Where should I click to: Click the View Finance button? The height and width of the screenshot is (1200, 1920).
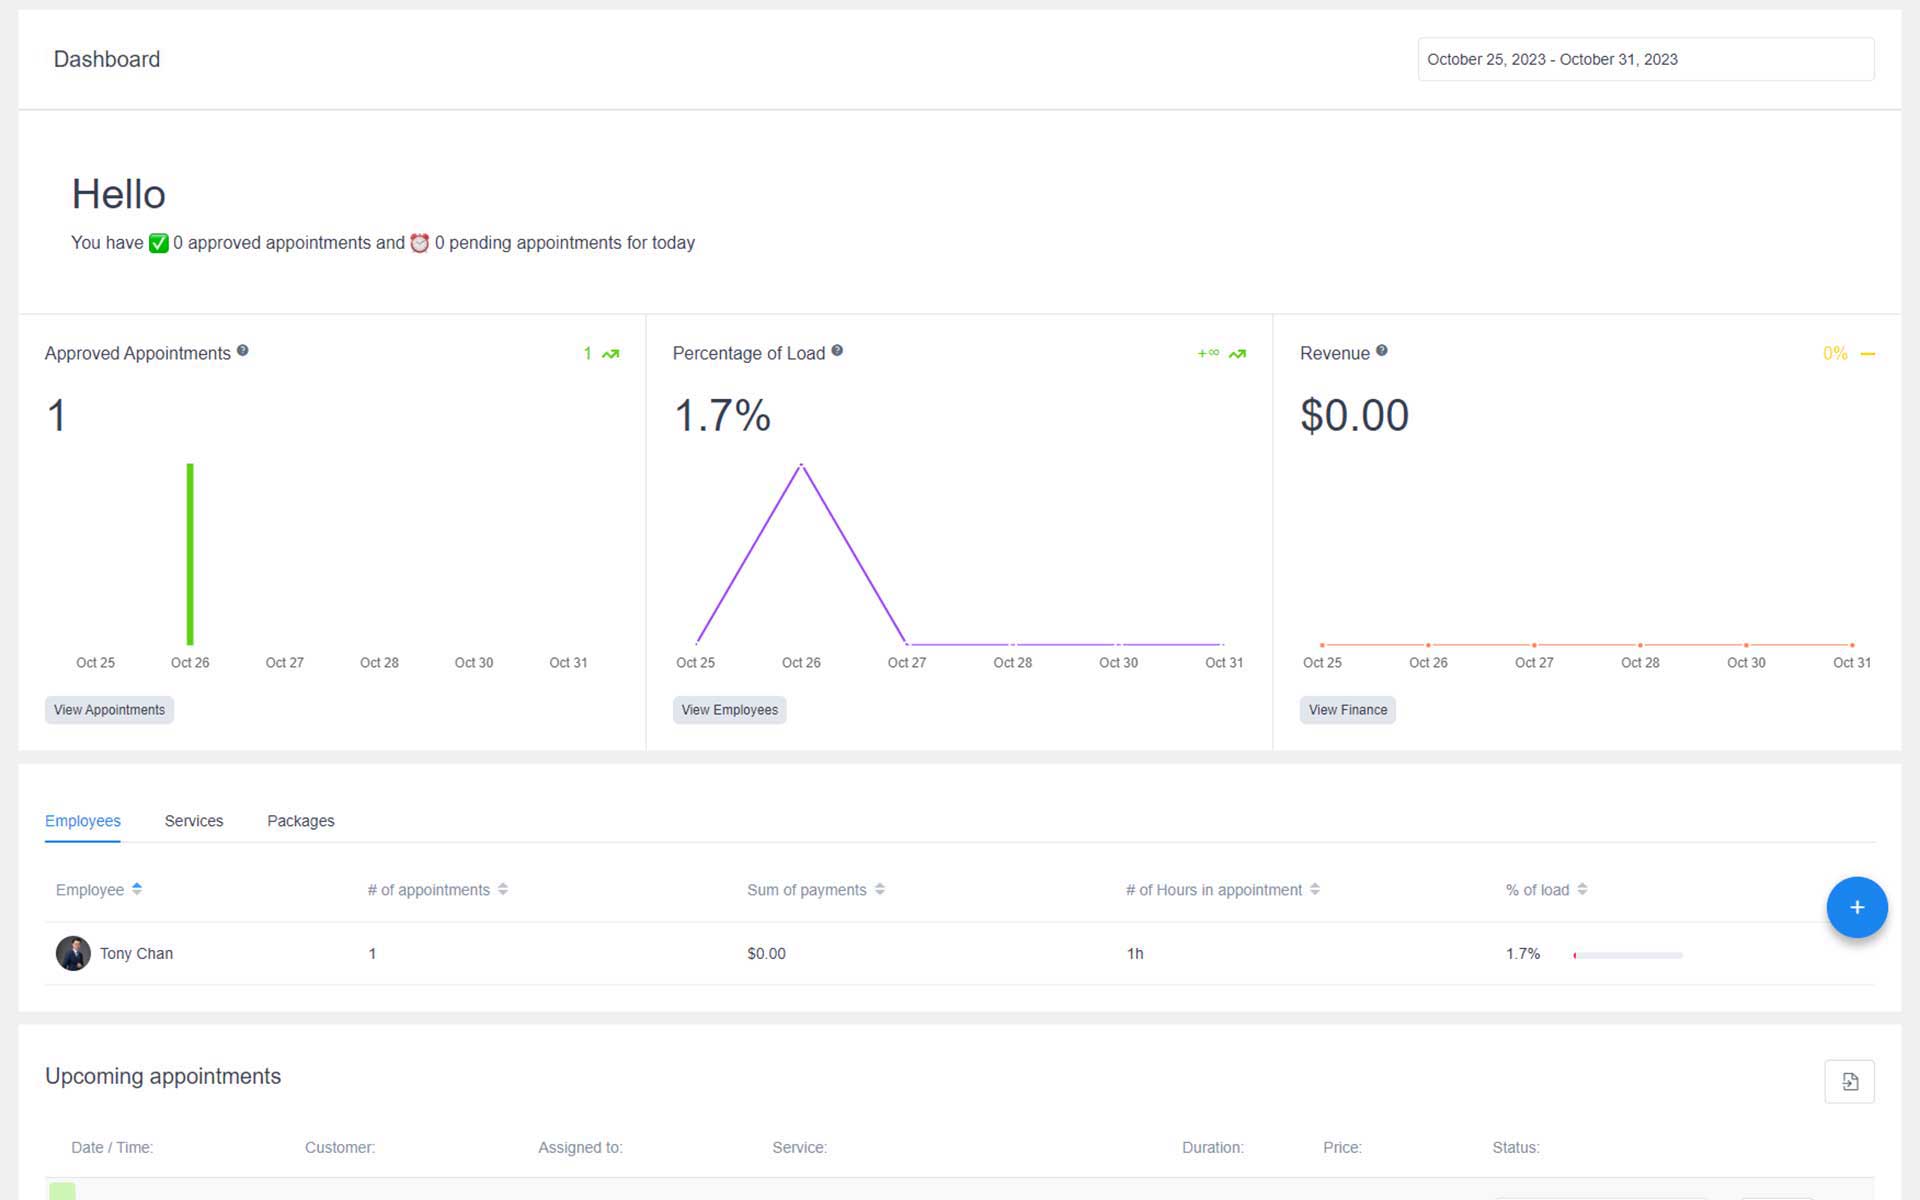point(1347,710)
